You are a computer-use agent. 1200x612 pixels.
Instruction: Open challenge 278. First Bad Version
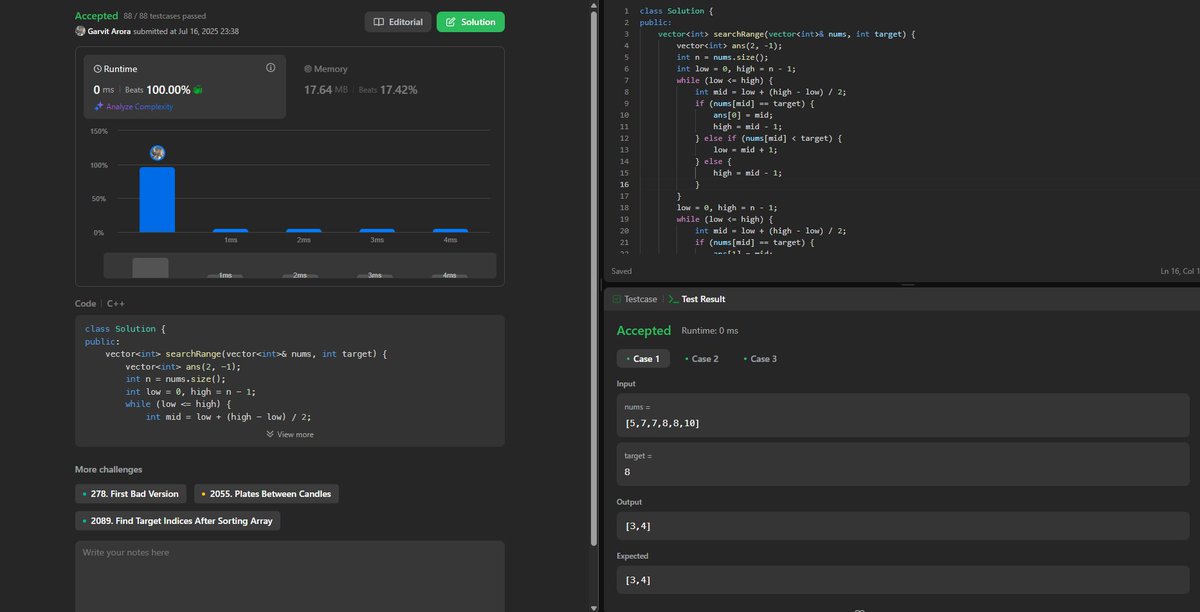(130, 493)
